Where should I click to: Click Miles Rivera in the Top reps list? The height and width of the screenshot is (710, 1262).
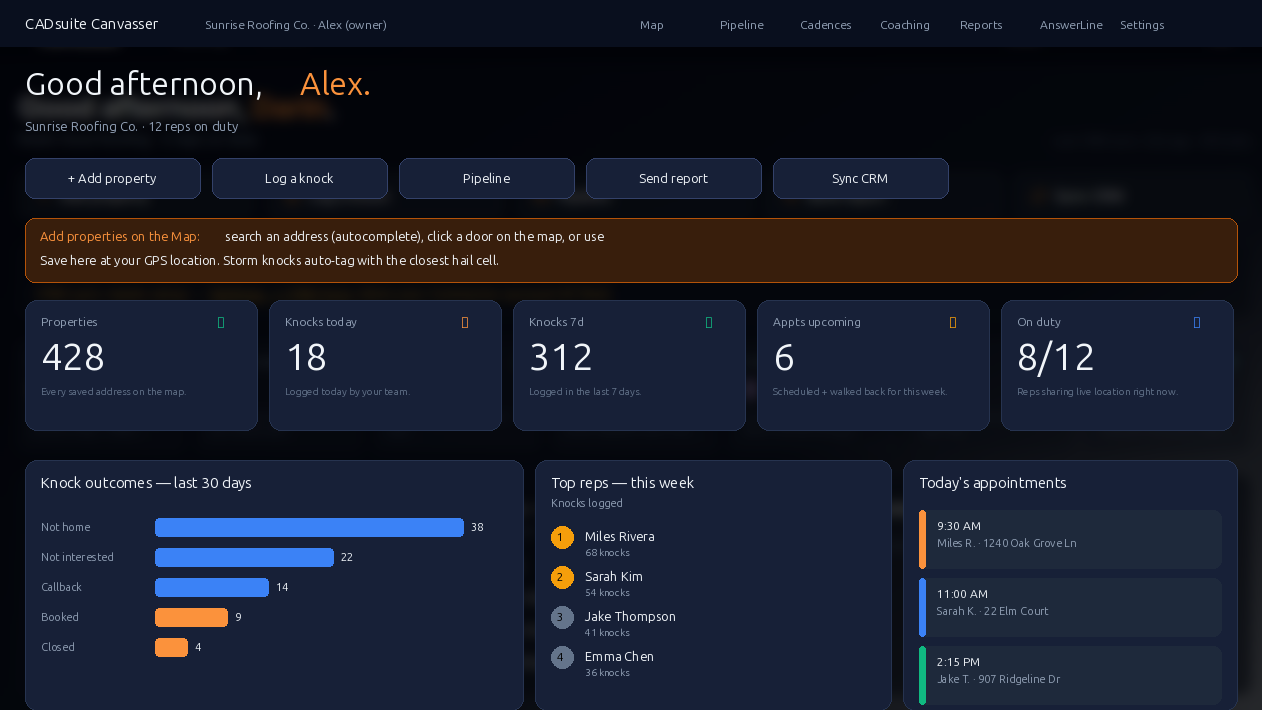[x=620, y=537]
